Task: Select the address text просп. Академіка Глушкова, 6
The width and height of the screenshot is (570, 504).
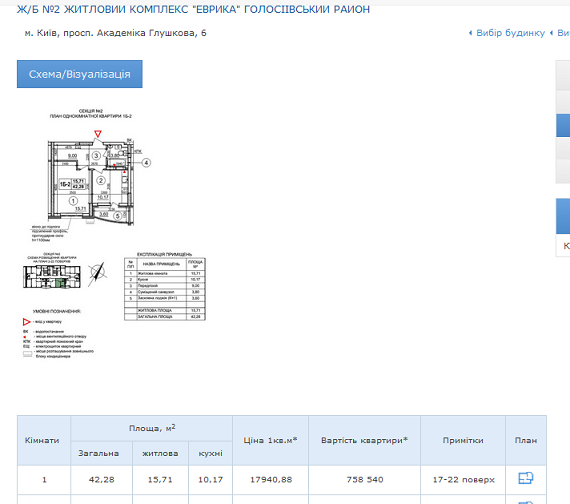Action: [135, 33]
